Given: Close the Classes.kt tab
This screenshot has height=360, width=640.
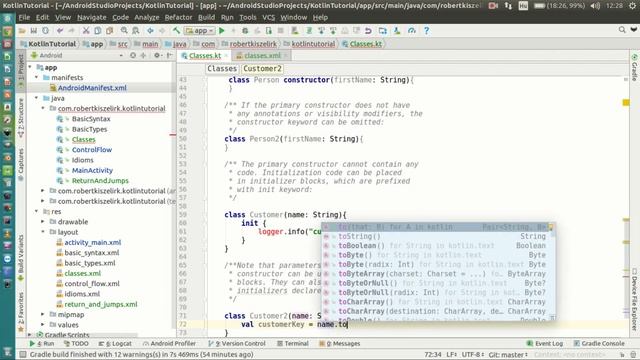Looking at the screenshot, I should tap(226, 56).
